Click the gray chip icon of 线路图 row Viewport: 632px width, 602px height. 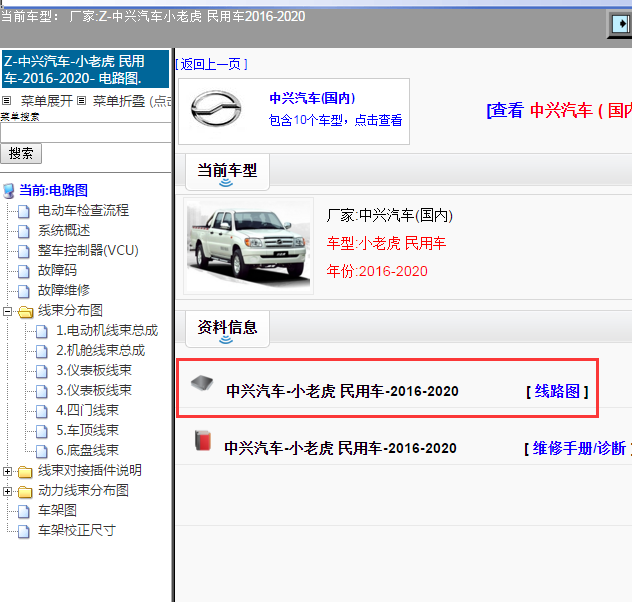[202, 383]
